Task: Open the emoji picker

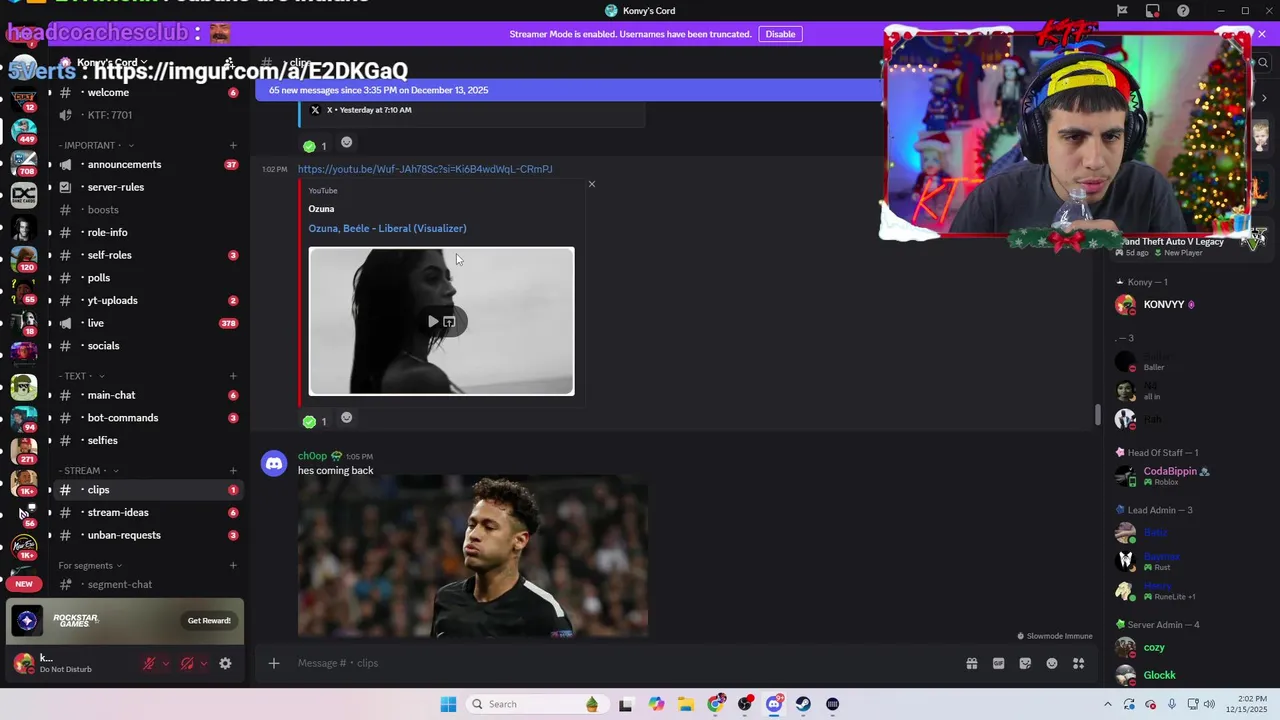Action: (1052, 663)
